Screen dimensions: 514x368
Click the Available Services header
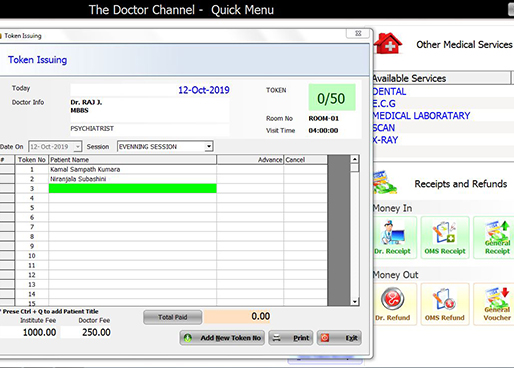441,78
